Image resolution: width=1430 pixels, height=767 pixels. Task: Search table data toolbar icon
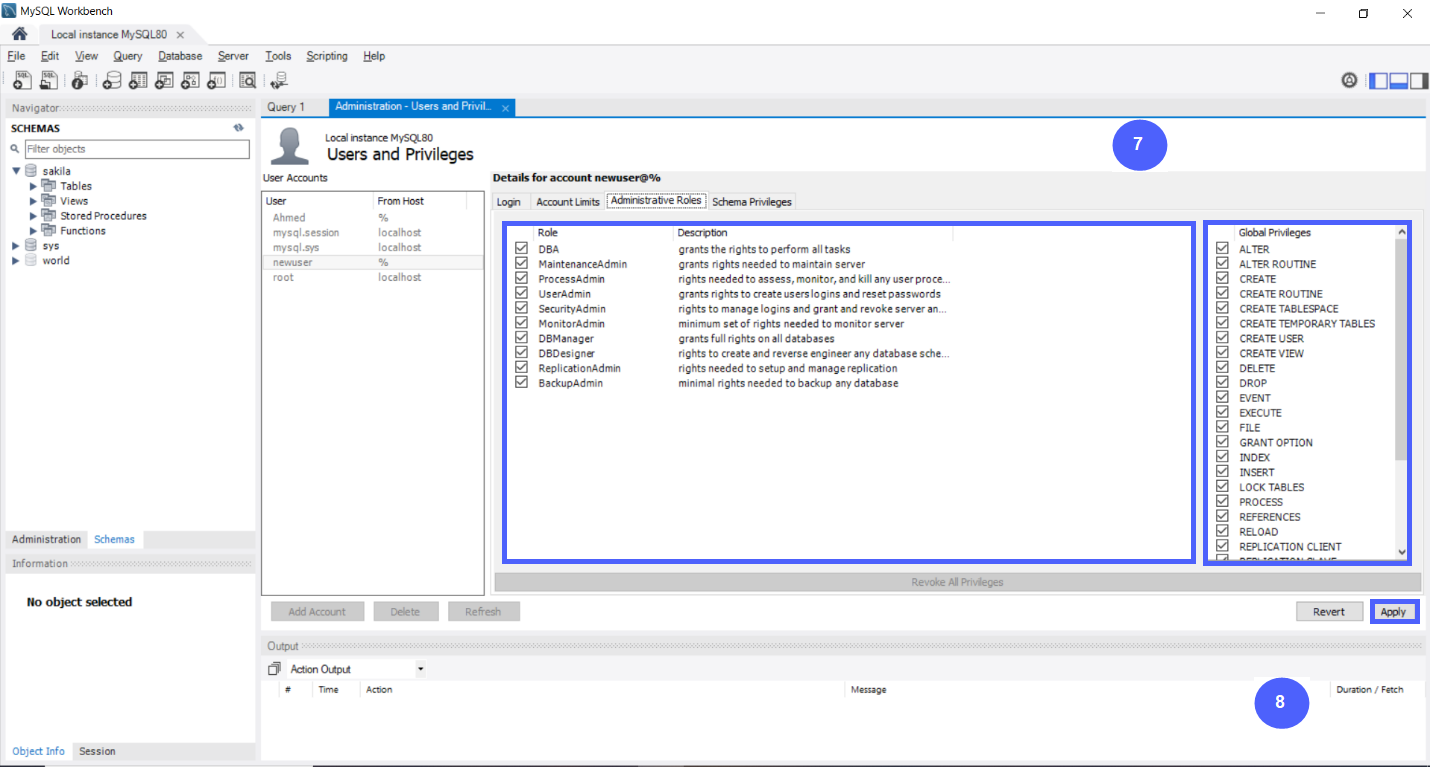(248, 80)
